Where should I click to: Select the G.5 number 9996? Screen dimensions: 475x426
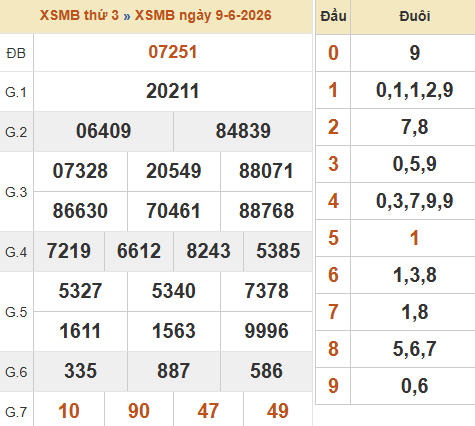(x=266, y=331)
